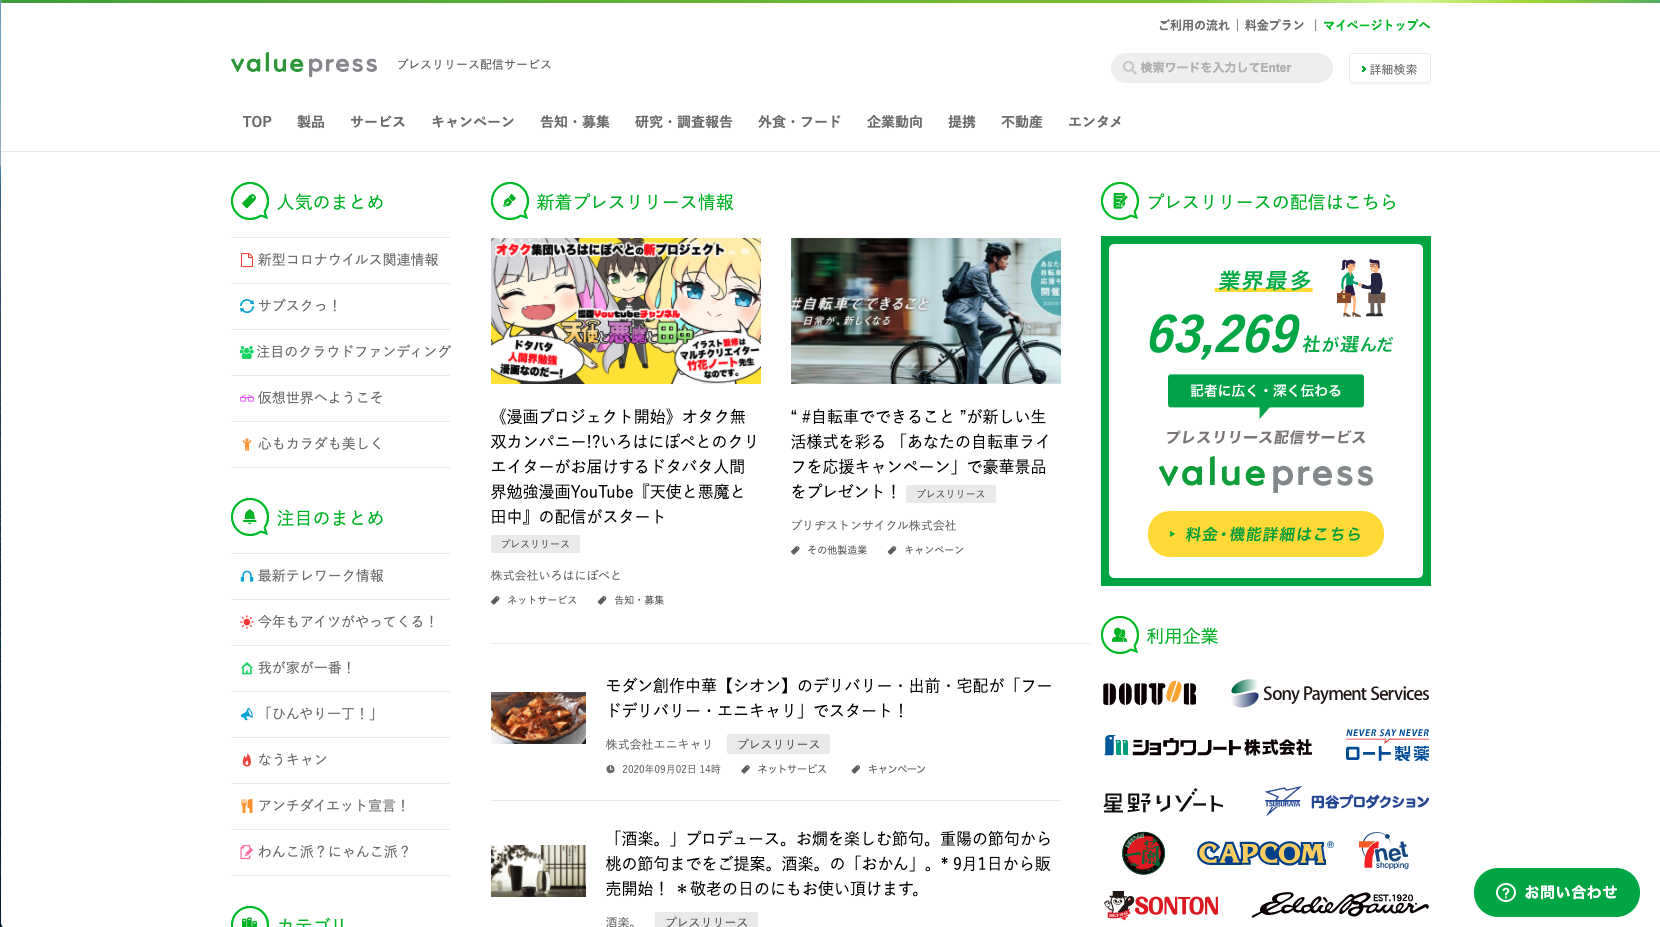
Task: Open the 告知・募集 category
Action: click(575, 122)
